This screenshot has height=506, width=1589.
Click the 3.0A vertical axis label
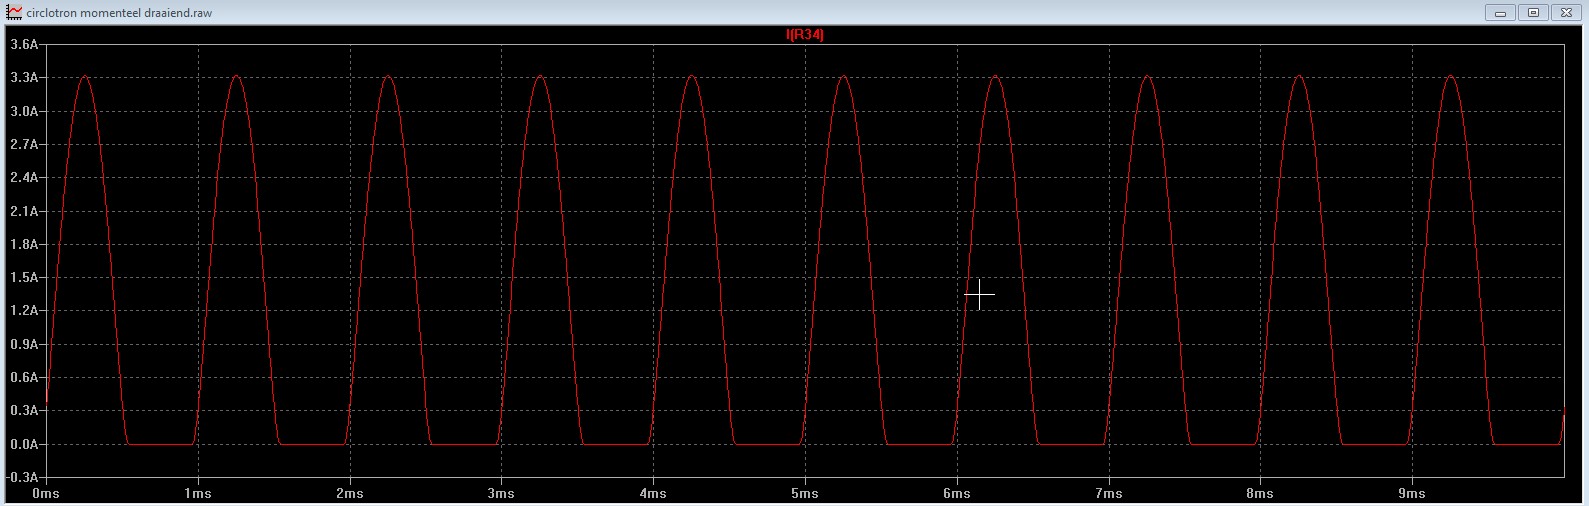(24, 111)
